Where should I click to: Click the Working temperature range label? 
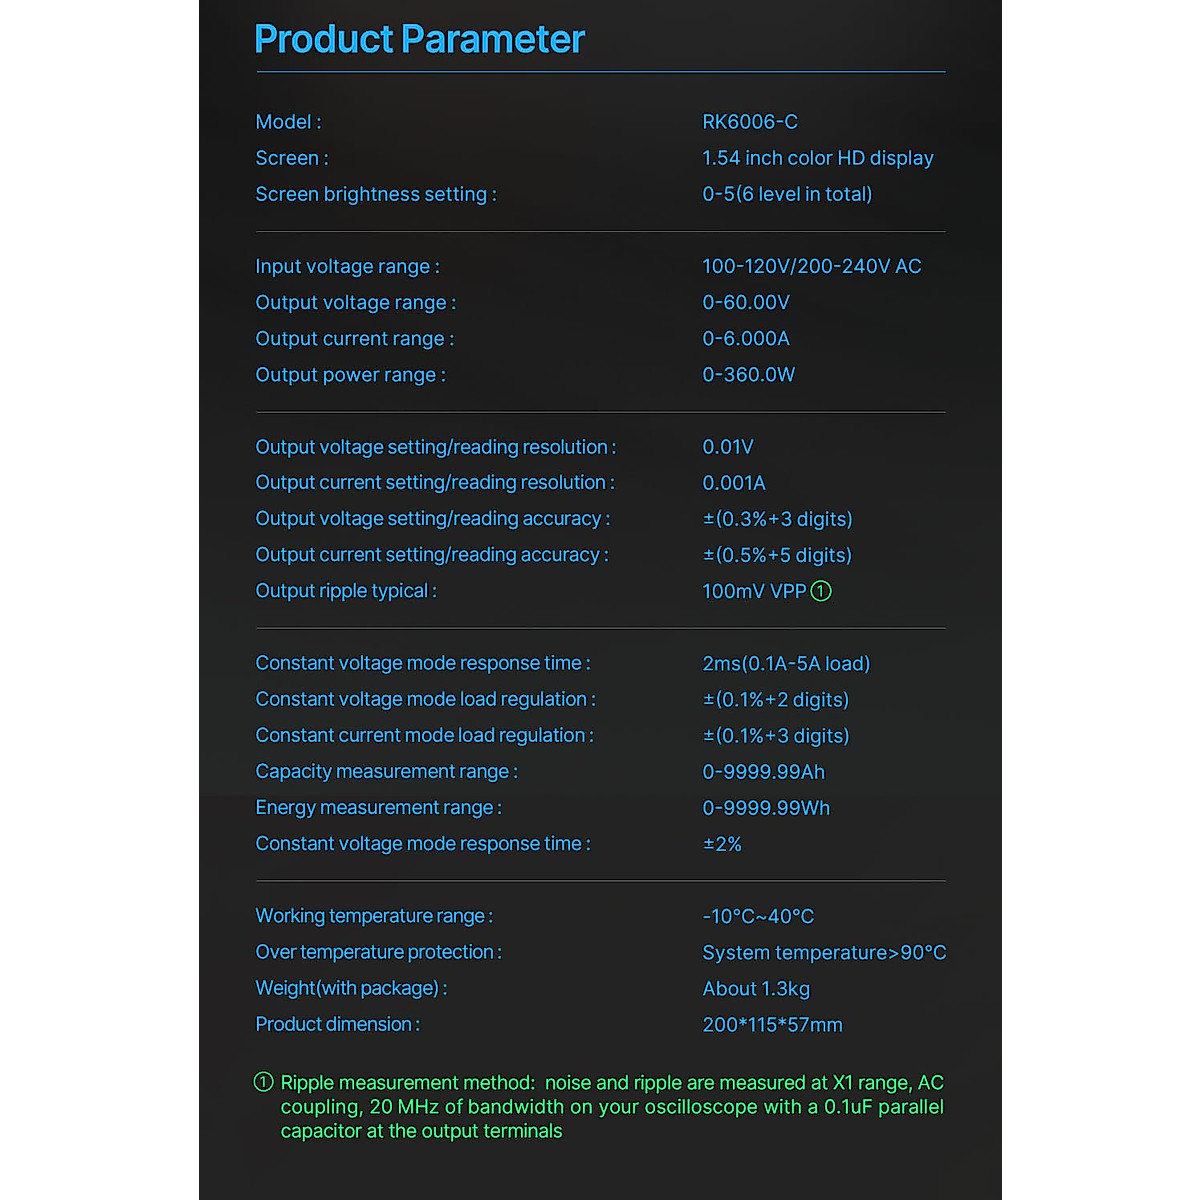[x=373, y=916]
